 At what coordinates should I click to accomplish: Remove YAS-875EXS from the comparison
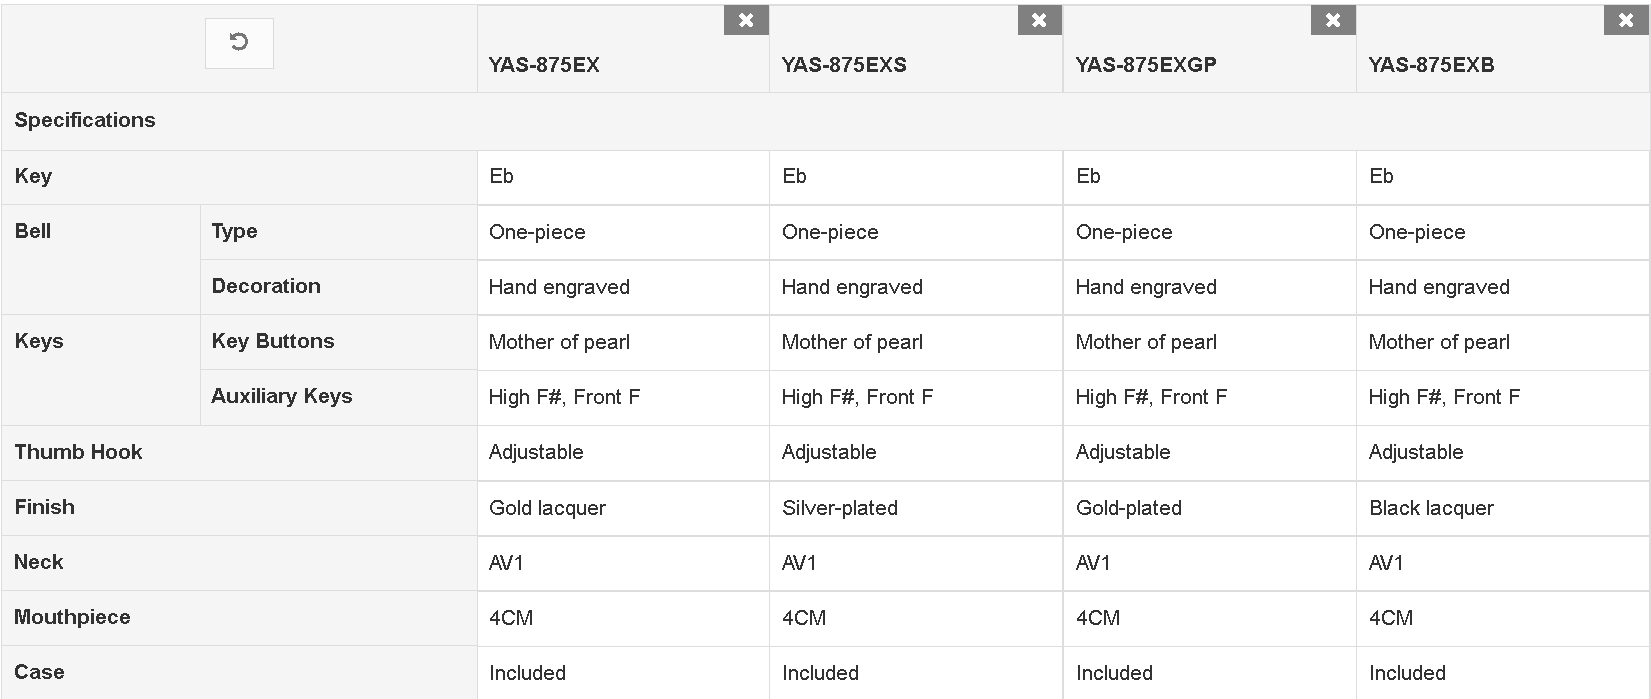1039,20
